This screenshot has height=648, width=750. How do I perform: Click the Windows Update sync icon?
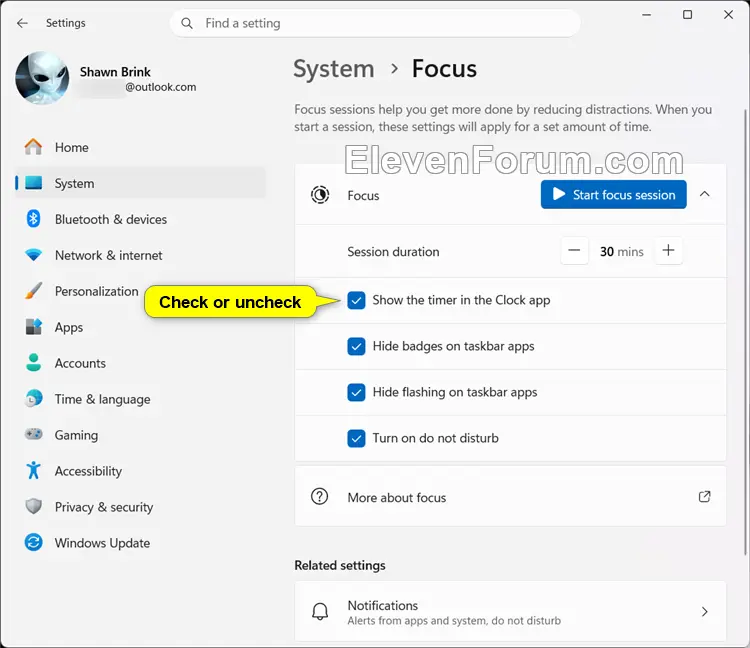click(33, 542)
